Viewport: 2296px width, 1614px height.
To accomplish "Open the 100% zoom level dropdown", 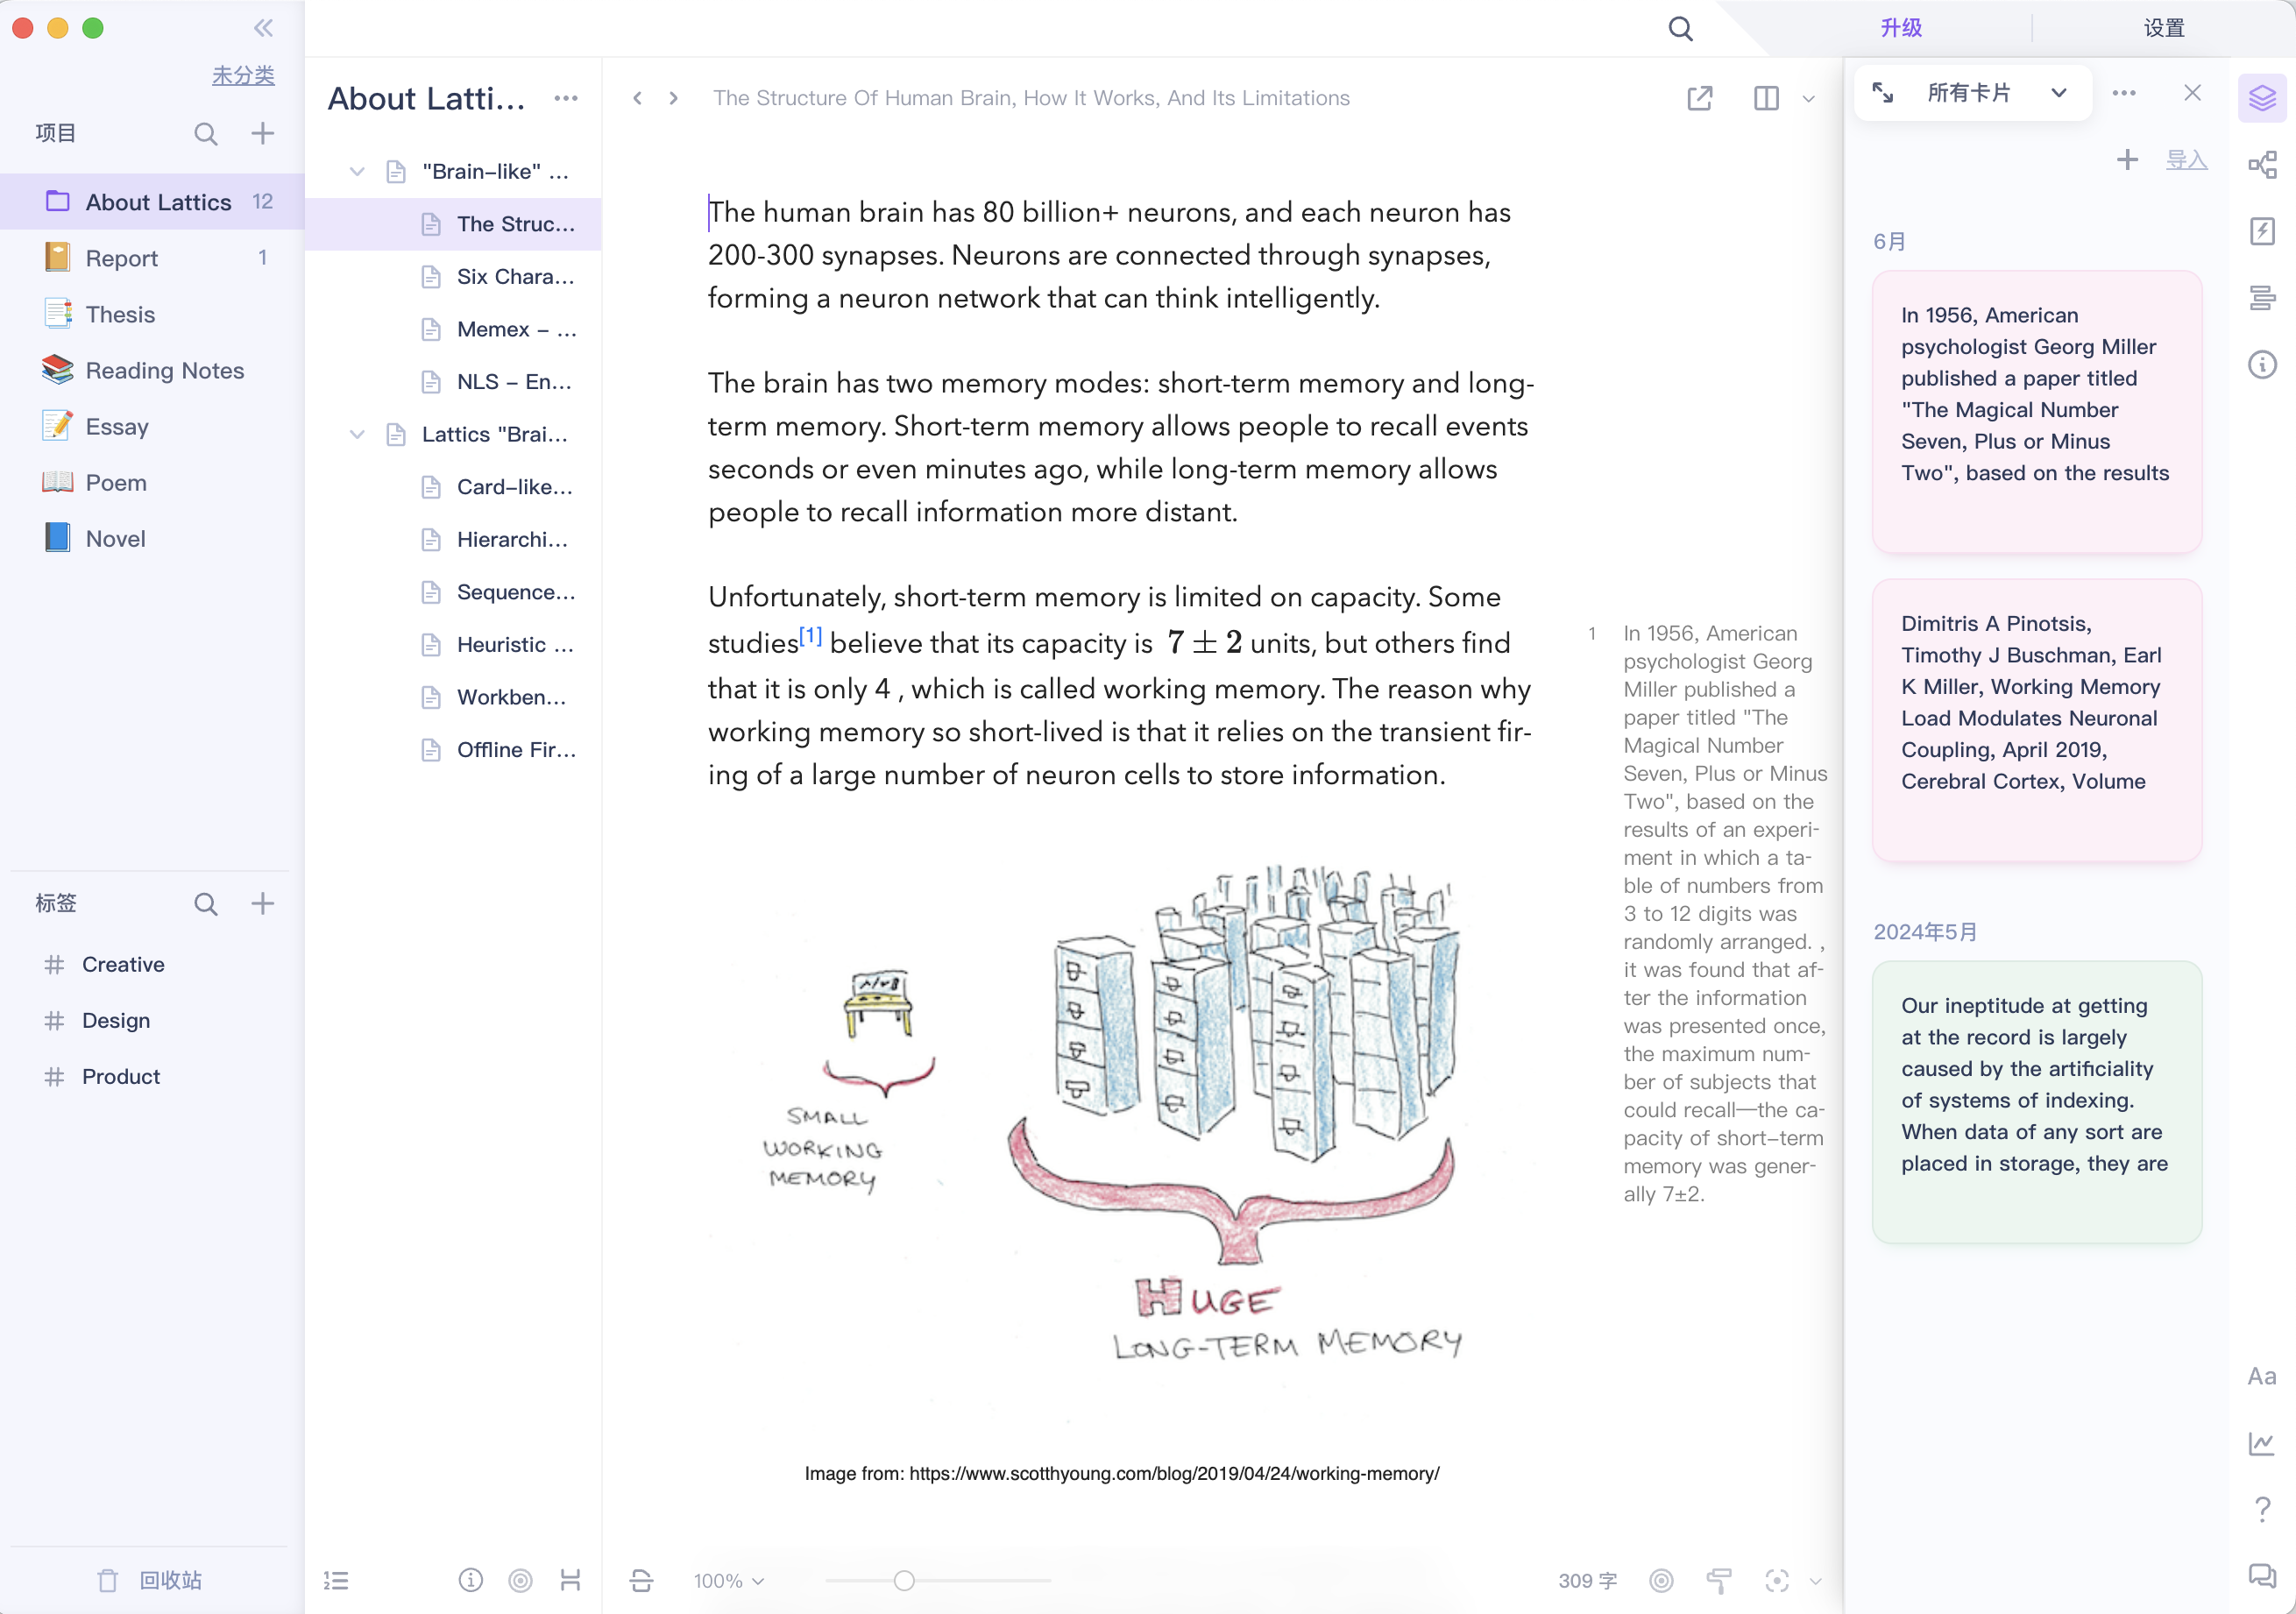I will [x=728, y=1581].
